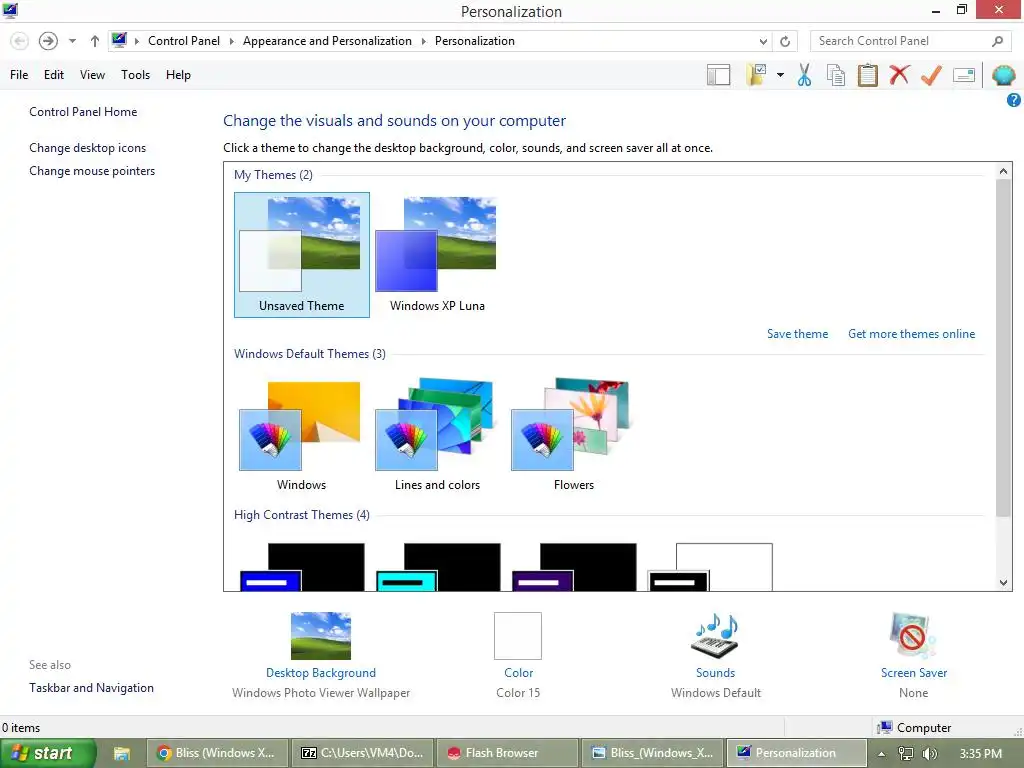
Task: Open Screen Saver icon
Action: click(913, 635)
